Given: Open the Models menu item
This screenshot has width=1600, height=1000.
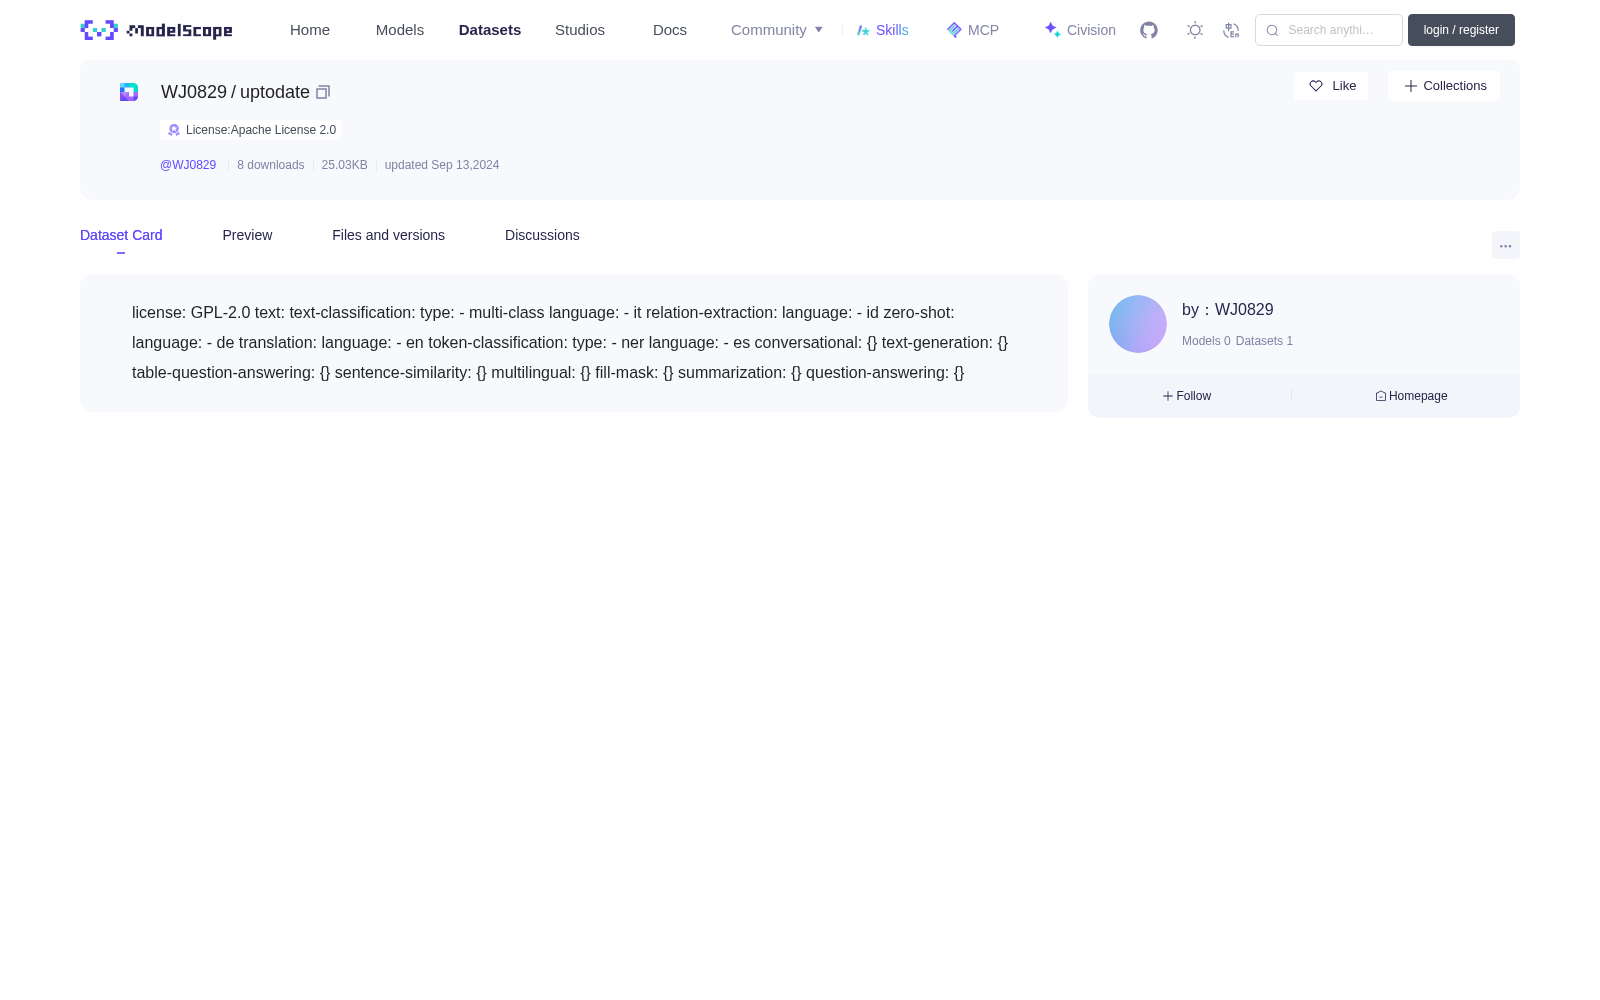Looking at the screenshot, I should (x=400, y=30).
